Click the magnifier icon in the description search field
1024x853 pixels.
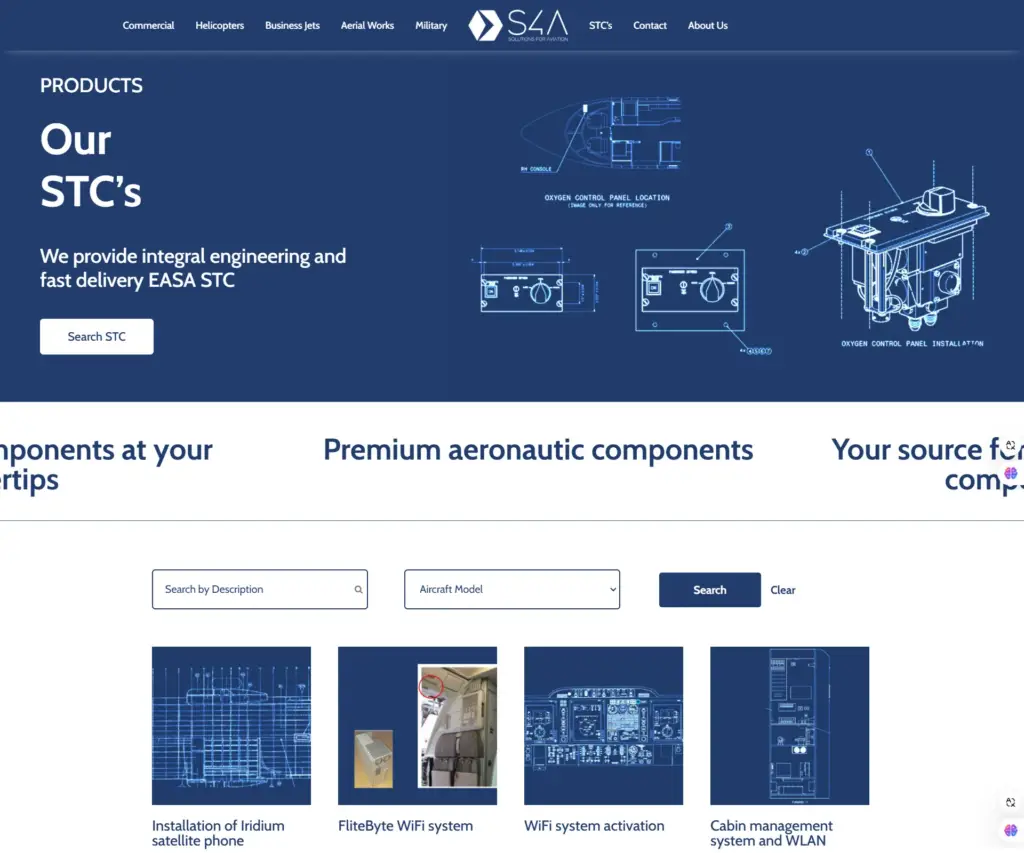point(358,590)
